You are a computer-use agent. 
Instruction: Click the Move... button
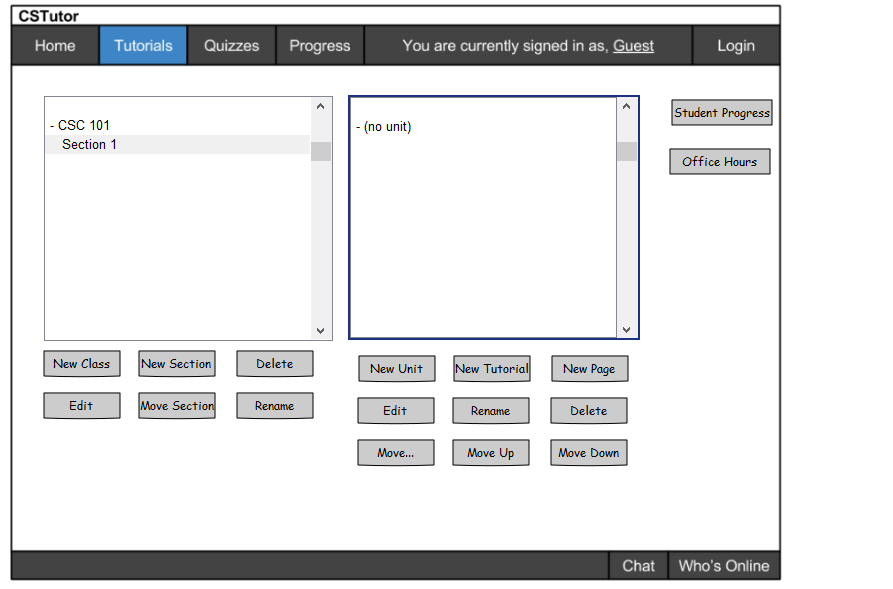pos(396,453)
